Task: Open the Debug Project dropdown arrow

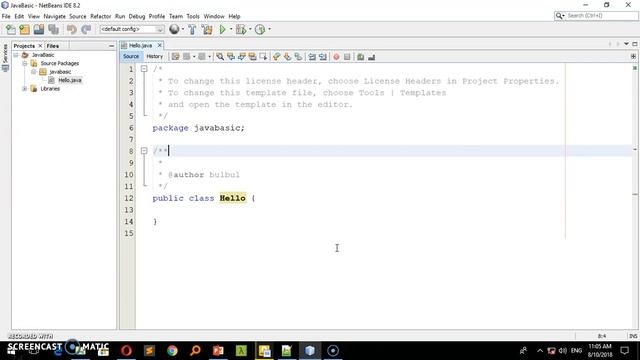Action: tap(250, 29)
